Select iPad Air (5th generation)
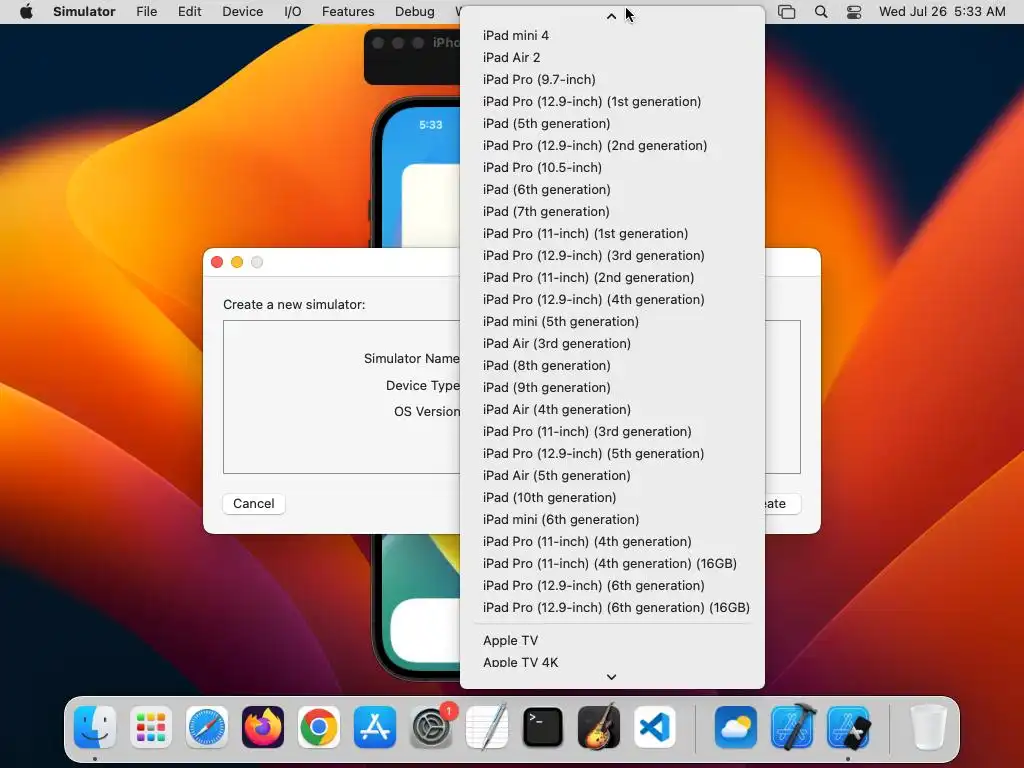1024x768 pixels. tap(613, 475)
